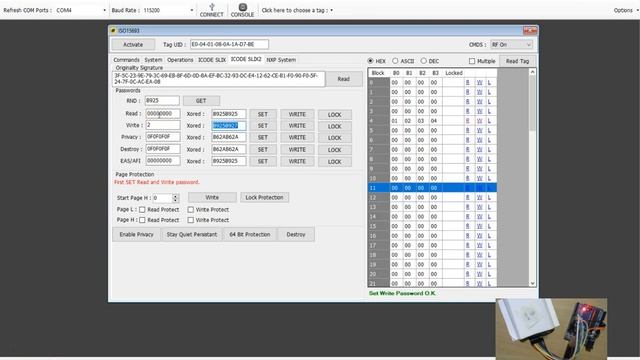Switch to the Operations tab
Viewport: 640px width, 360px height.
pyautogui.click(x=180, y=60)
